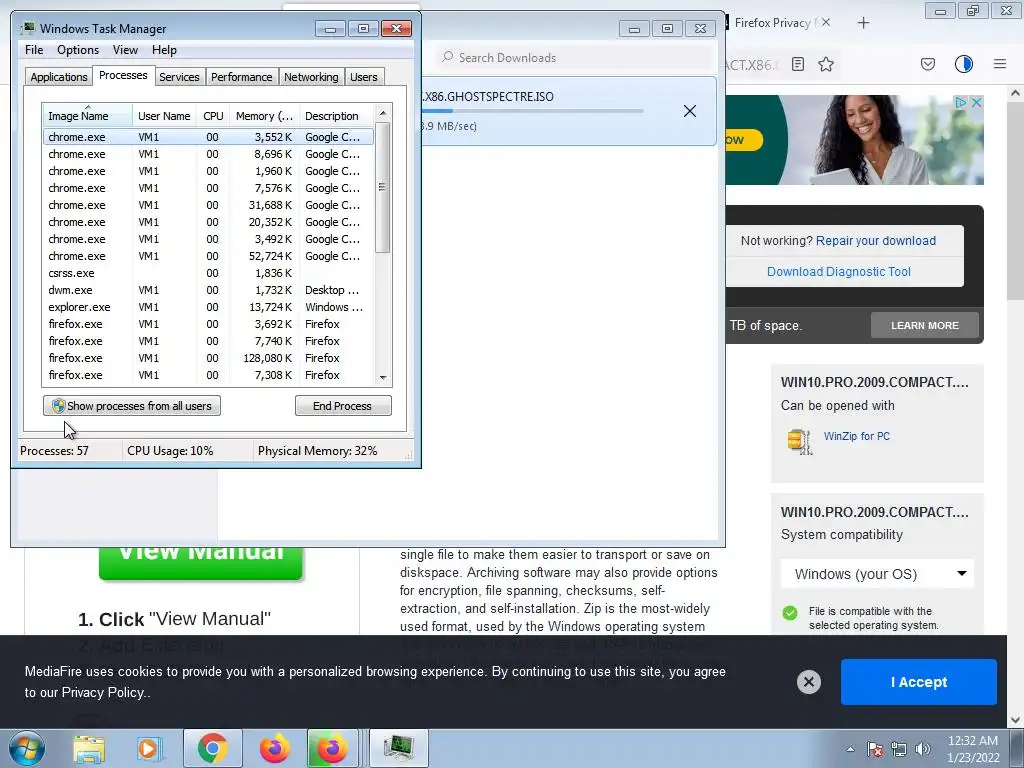Open Task Manager File menu
Viewport: 1024px width, 768px height.
pos(34,50)
